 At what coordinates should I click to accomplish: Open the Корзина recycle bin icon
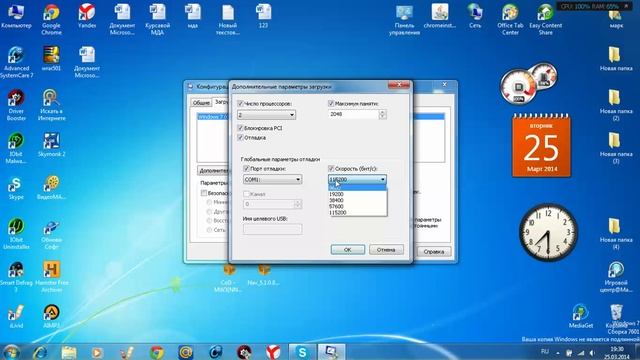(x=616, y=316)
